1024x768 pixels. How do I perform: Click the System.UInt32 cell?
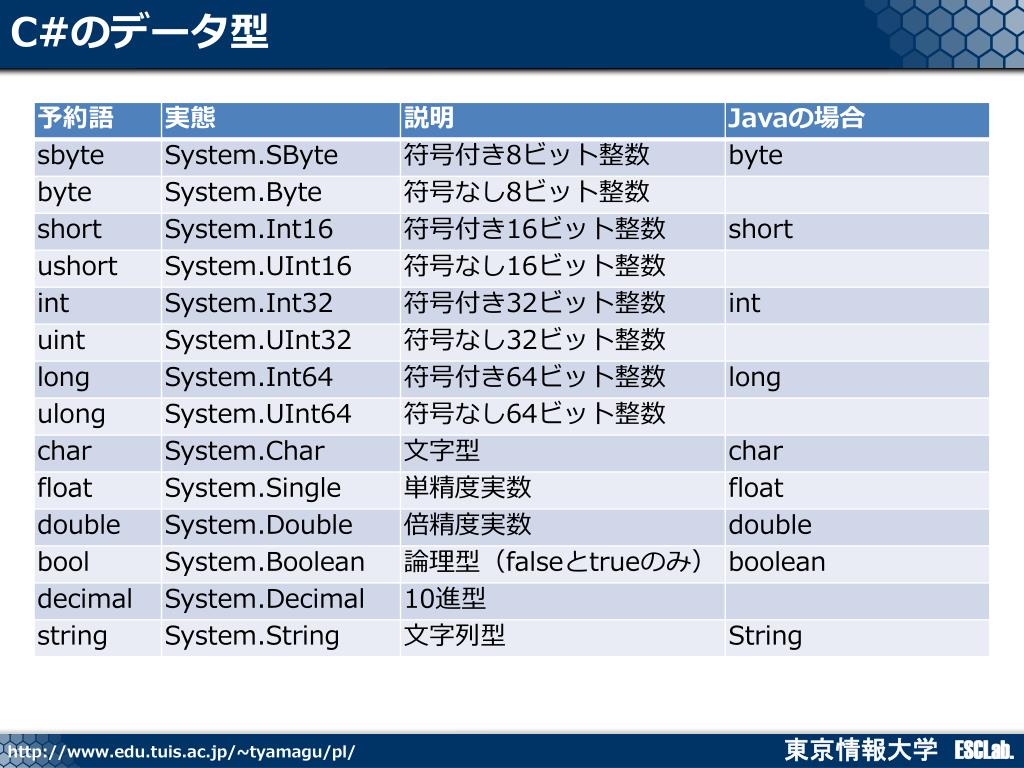point(280,342)
